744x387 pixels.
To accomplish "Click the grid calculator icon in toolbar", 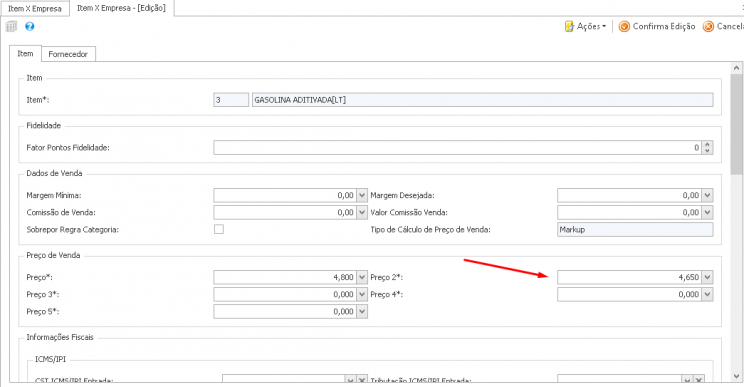I will pos(11,27).
